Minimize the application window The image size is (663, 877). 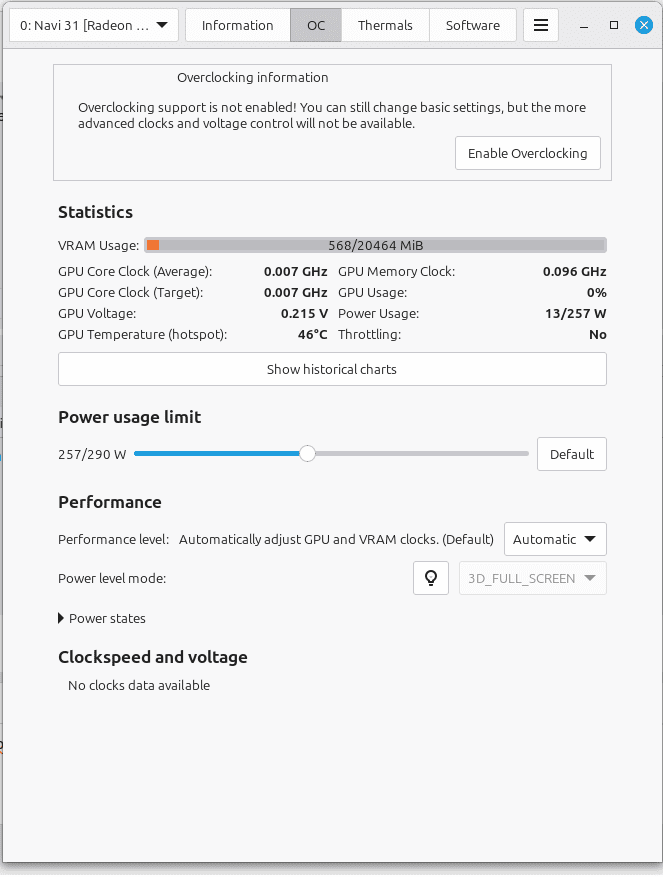click(585, 24)
